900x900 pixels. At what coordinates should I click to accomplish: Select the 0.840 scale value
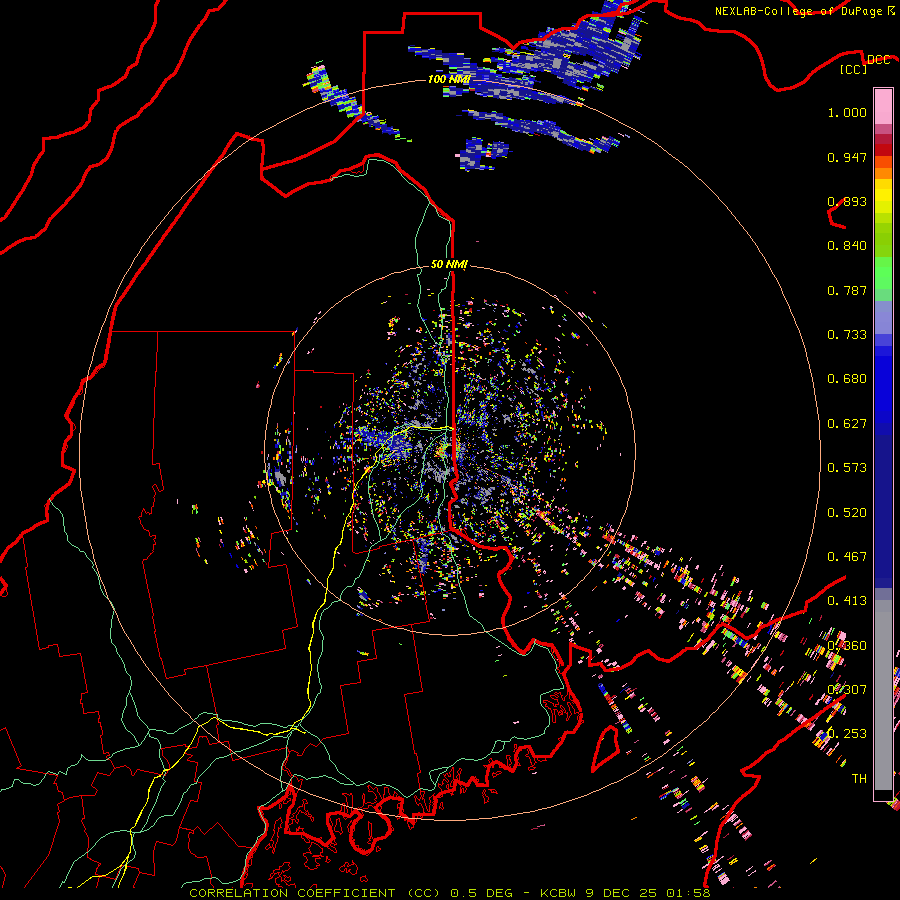click(847, 246)
